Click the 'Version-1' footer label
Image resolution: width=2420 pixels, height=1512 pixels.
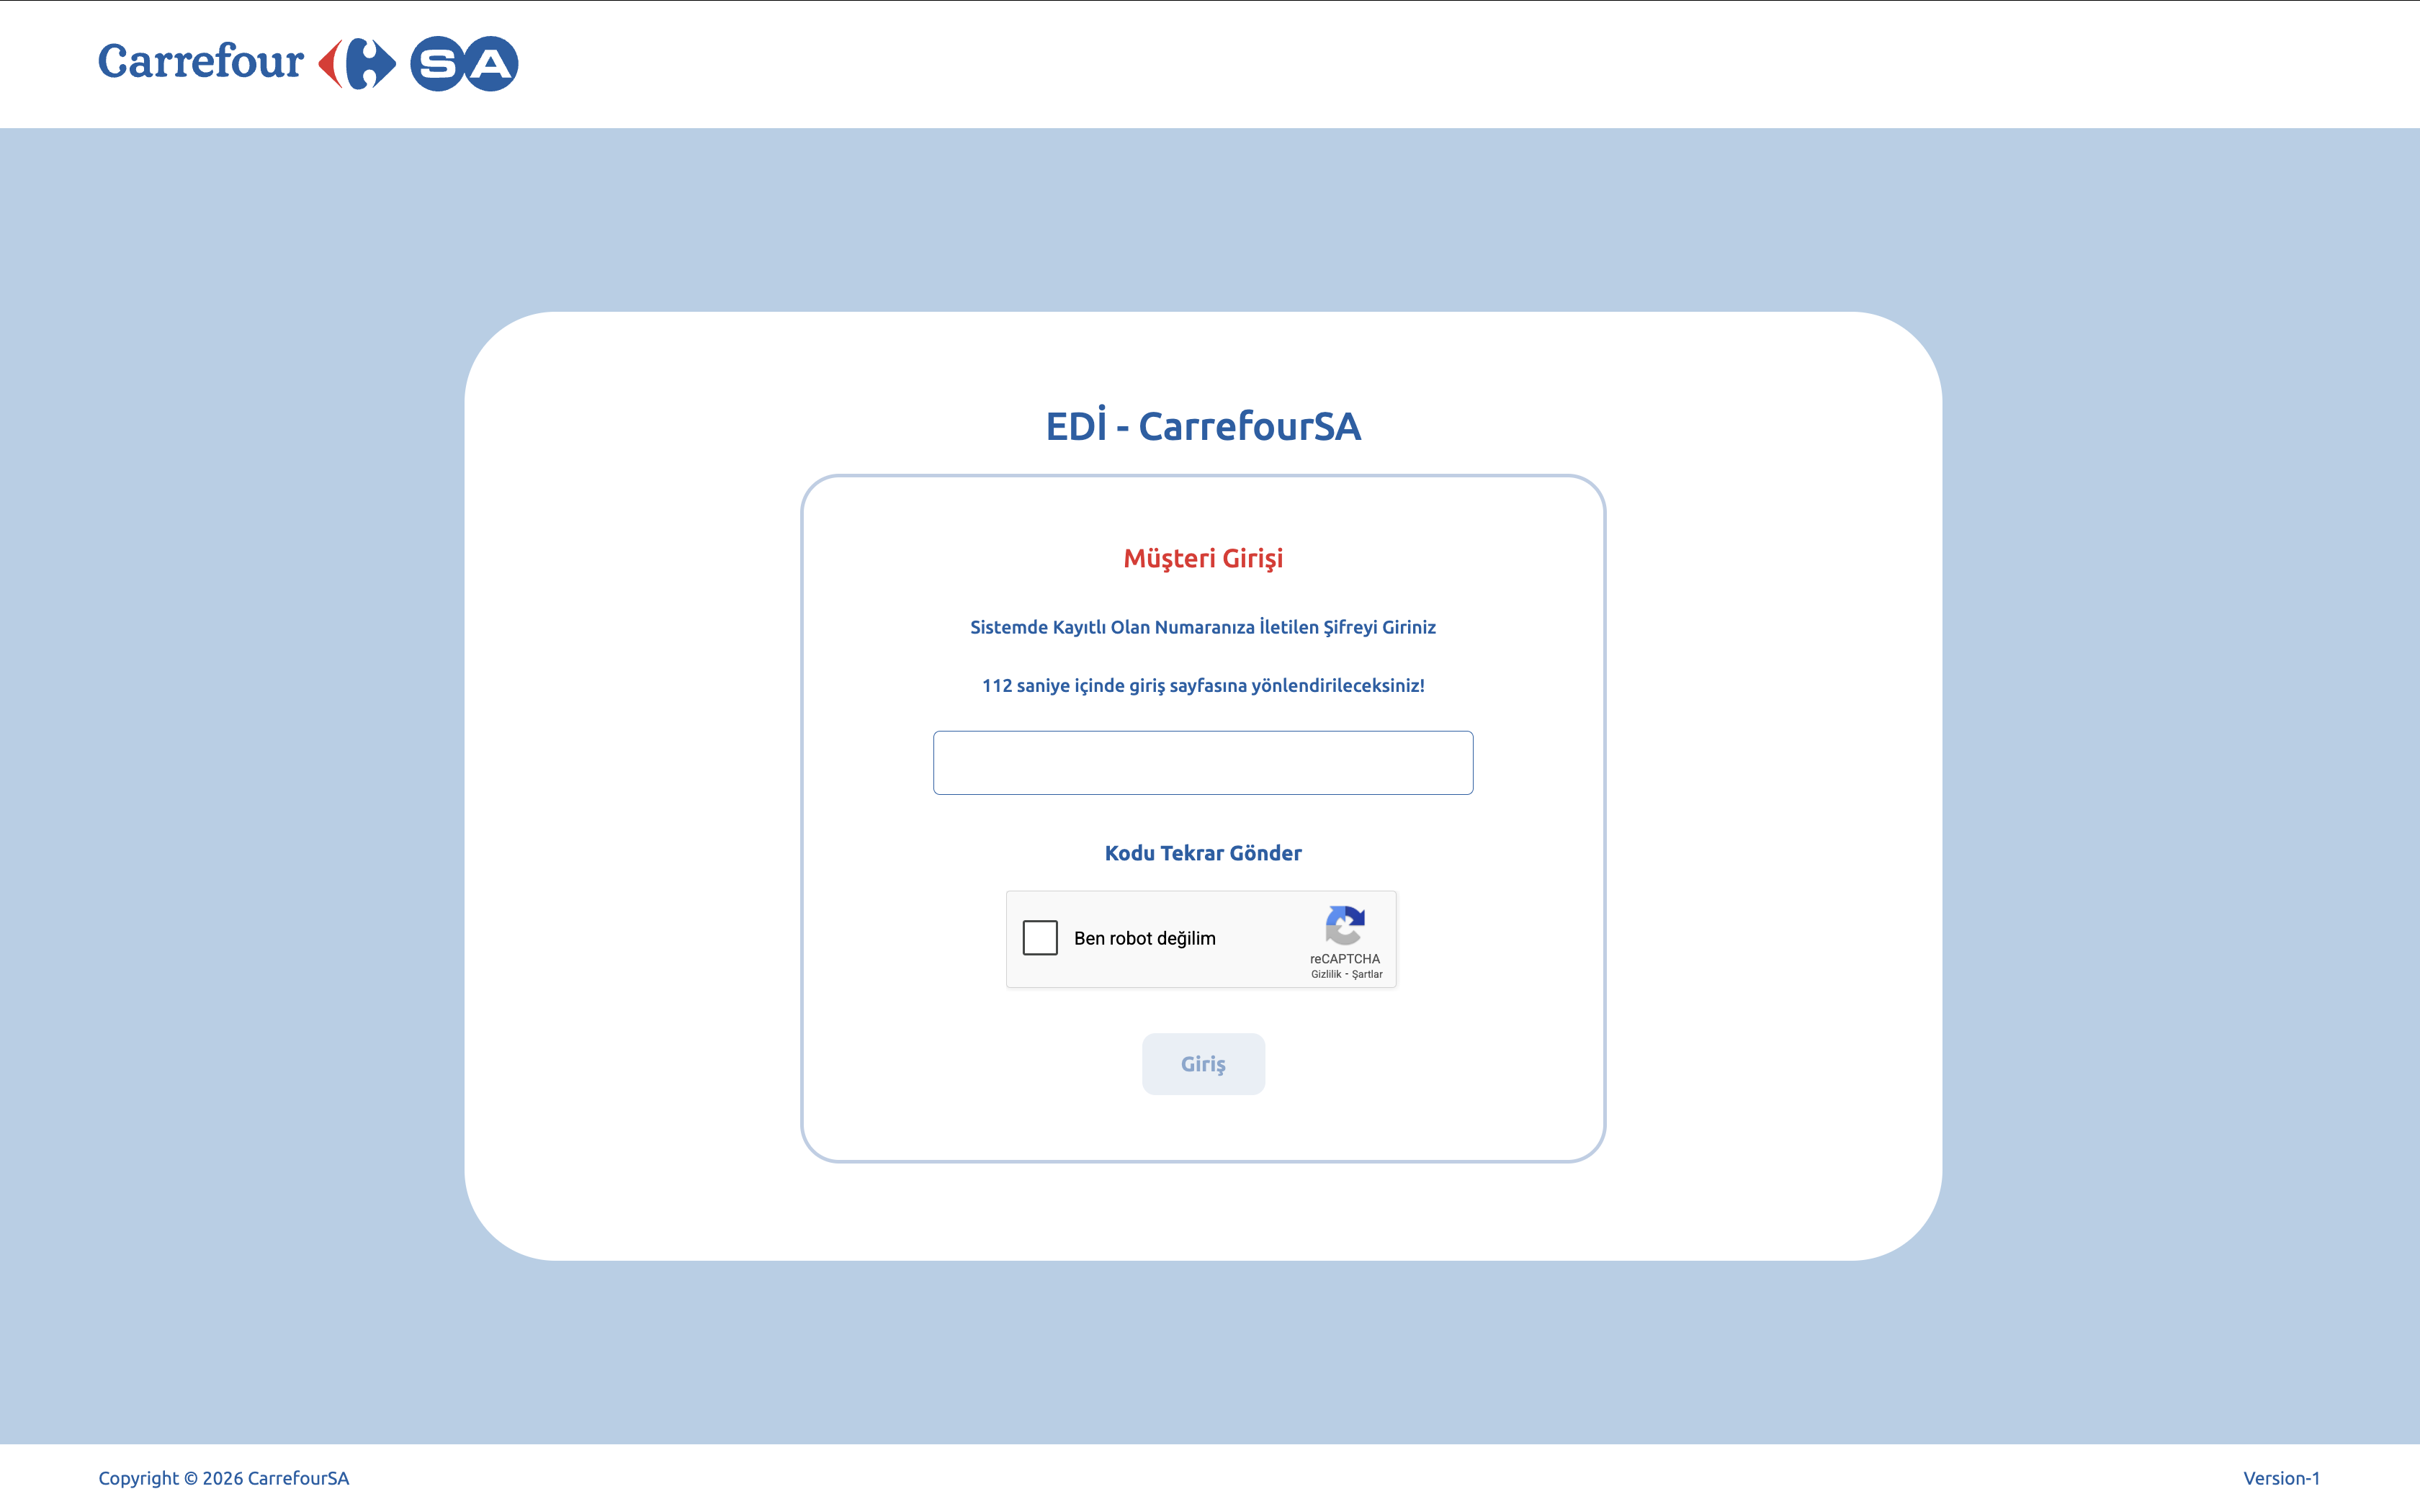[2280, 1478]
